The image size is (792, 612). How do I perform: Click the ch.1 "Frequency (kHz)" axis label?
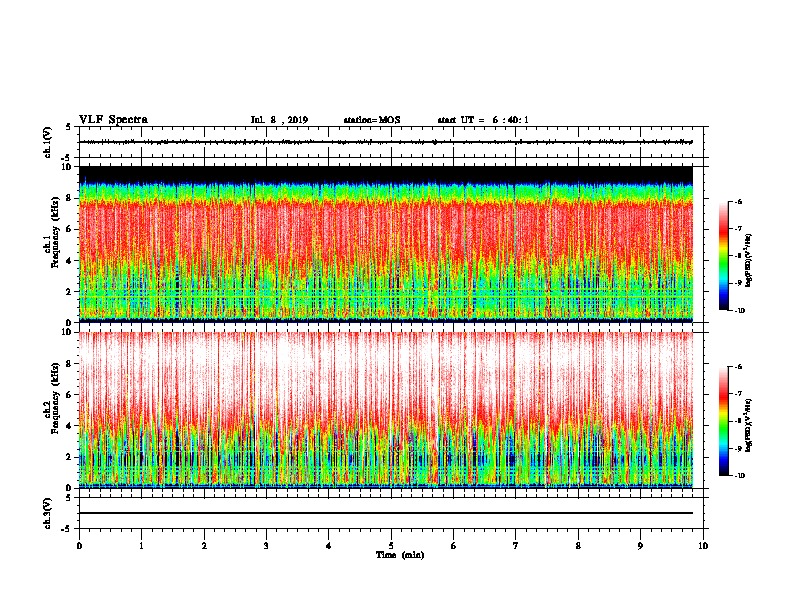[55, 233]
